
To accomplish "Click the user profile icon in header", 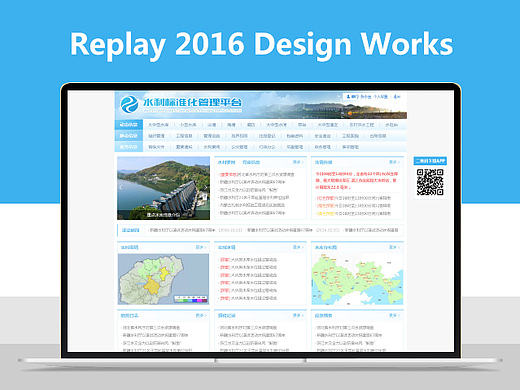I will pos(348,97).
